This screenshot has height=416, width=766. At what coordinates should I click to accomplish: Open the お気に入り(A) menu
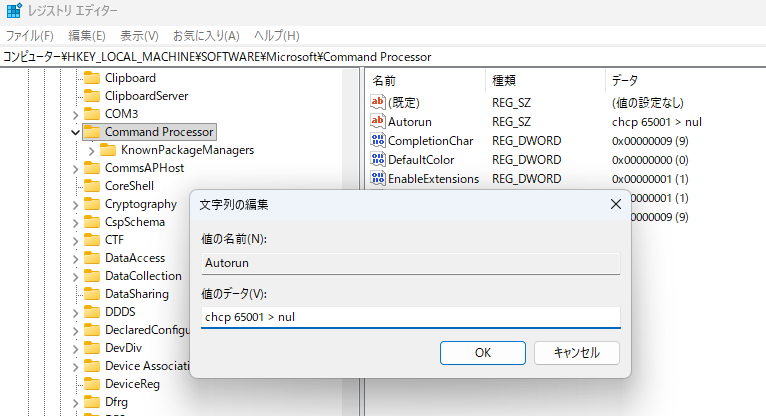[x=206, y=35]
